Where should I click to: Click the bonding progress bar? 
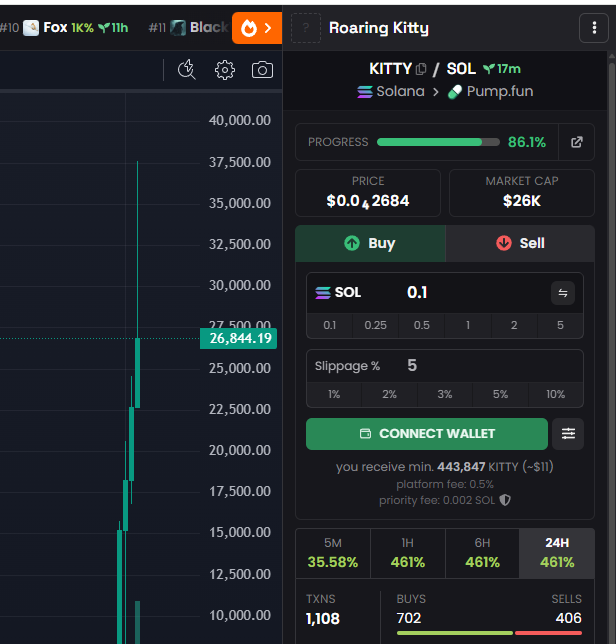click(438, 142)
